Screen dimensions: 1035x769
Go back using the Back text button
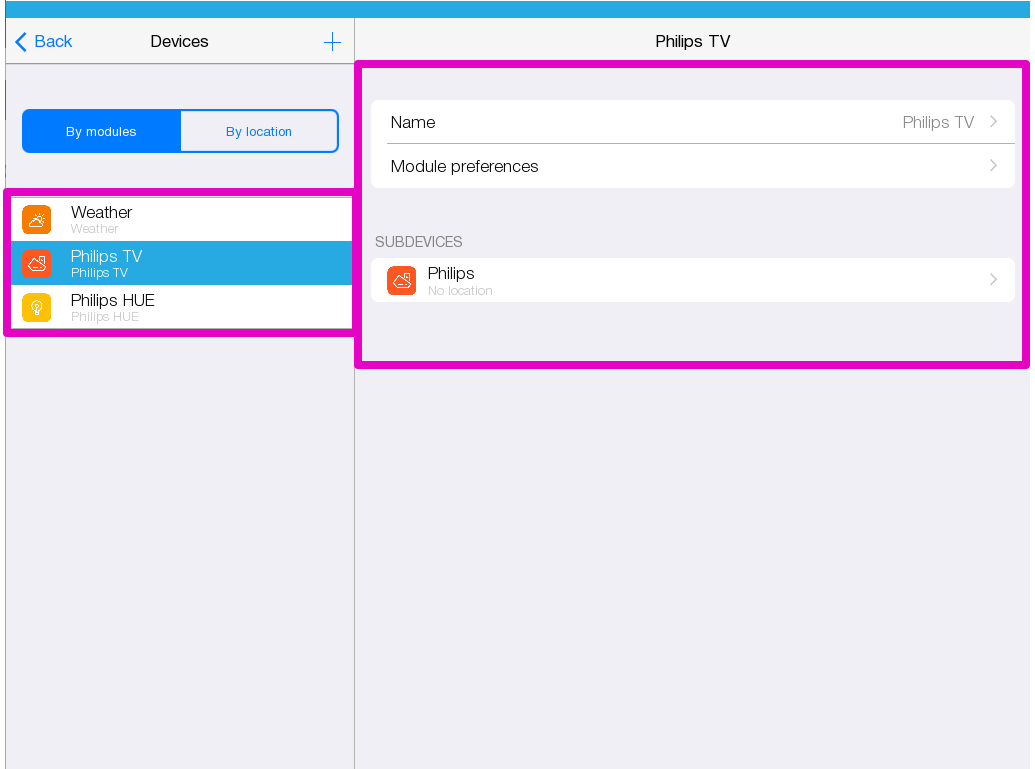(x=53, y=42)
